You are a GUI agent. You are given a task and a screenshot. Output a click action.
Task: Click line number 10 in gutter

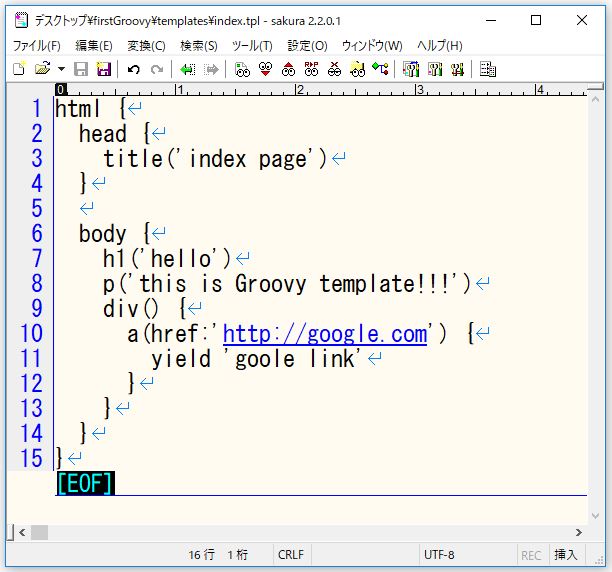[x=31, y=334]
